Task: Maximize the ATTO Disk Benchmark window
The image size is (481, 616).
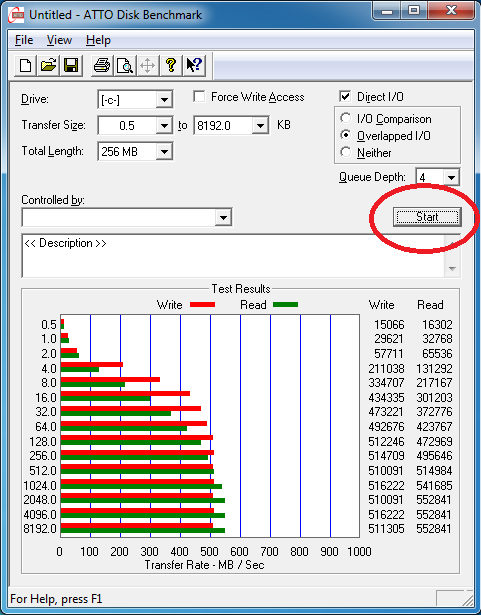Action: pos(414,10)
